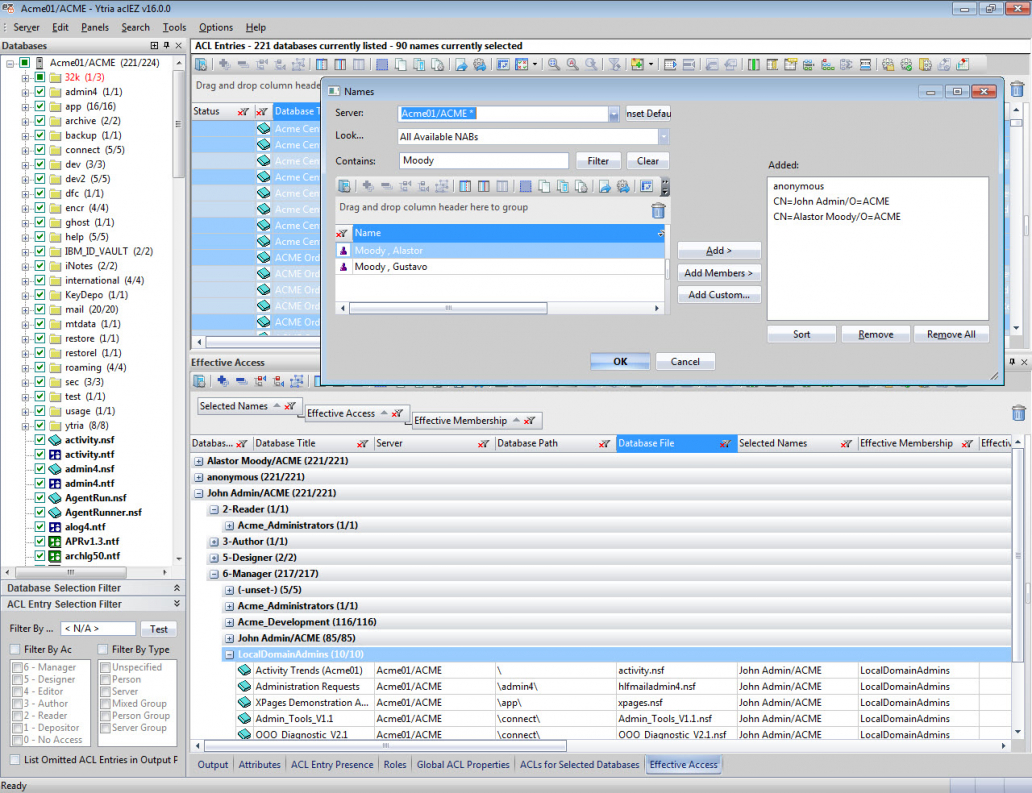Toggle the 32k folder checkbox
Image resolution: width=1032 pixels, height=793 pixels.
point(39,77)
